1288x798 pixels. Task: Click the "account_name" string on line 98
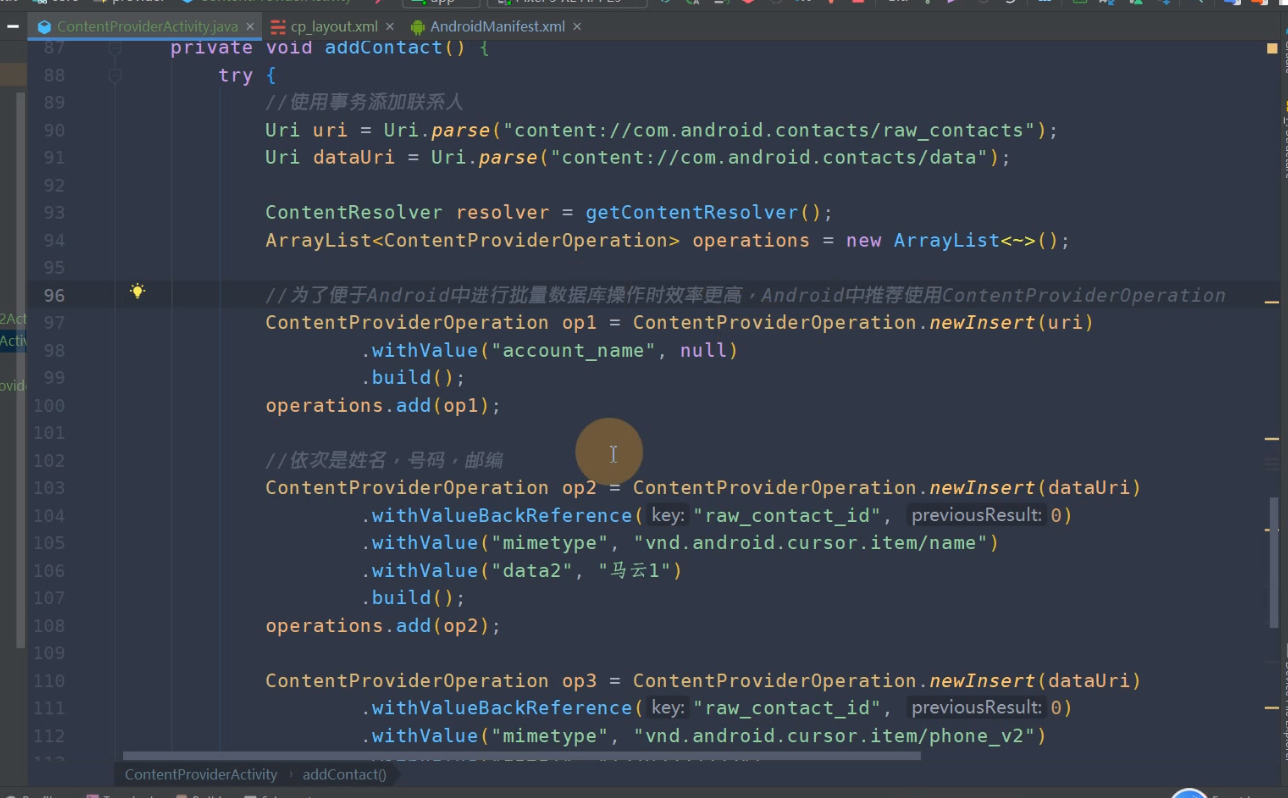tap(574, 350)
